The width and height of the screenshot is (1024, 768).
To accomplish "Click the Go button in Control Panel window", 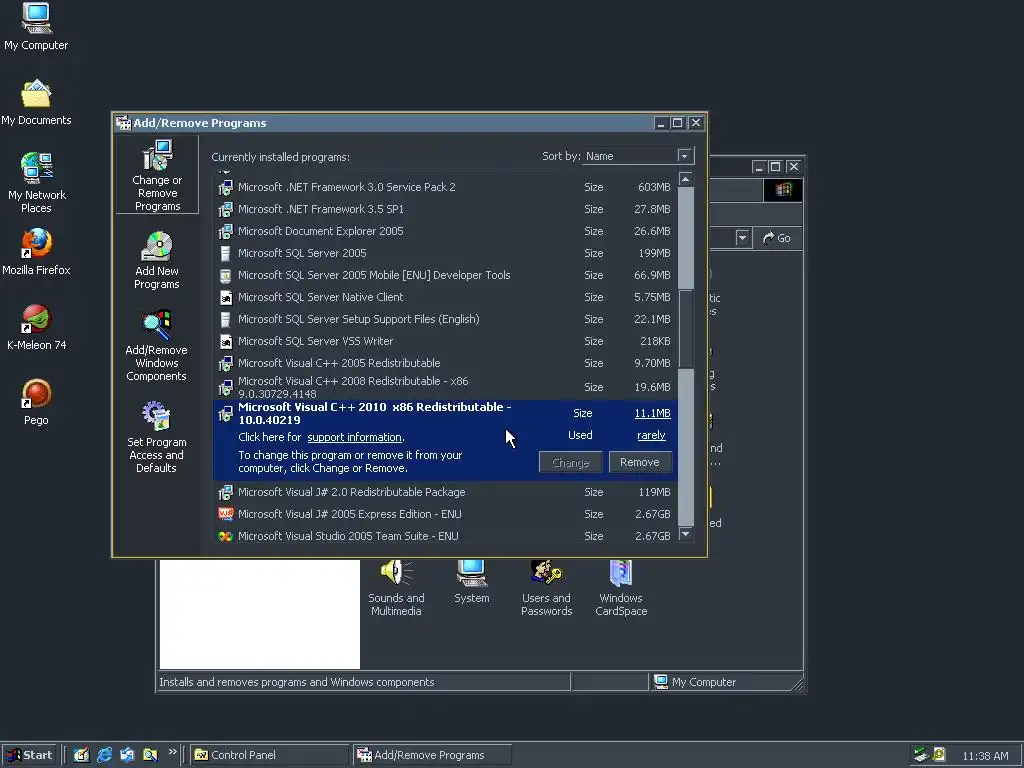I will coord(777,238).
